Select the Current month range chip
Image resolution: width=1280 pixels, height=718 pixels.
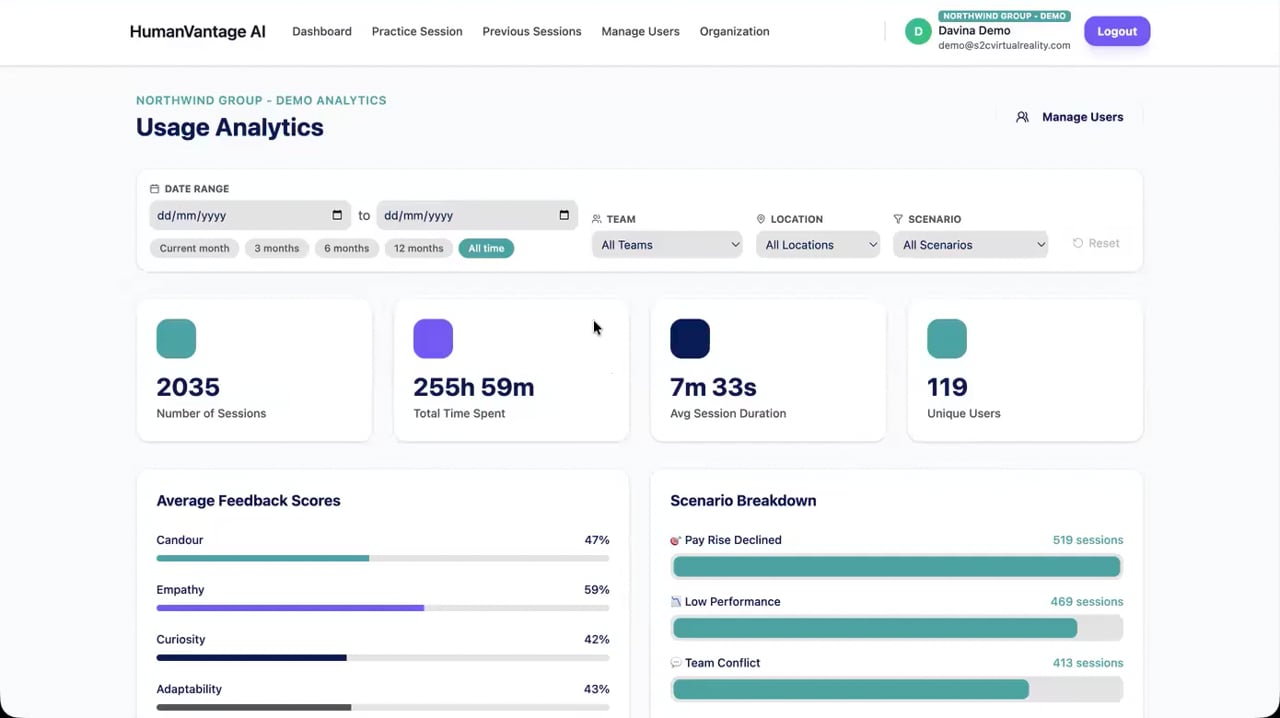tap(194, 248)
